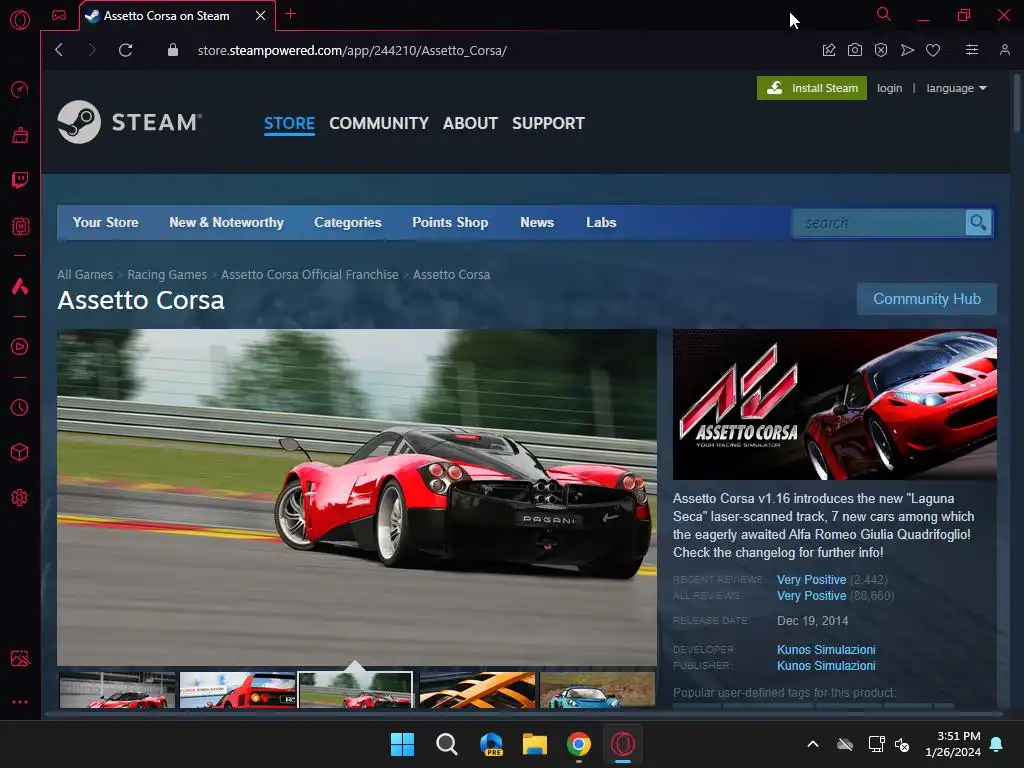Expand Categories menu
This screenshot has width=1024, height=768.
click(347, 223)
